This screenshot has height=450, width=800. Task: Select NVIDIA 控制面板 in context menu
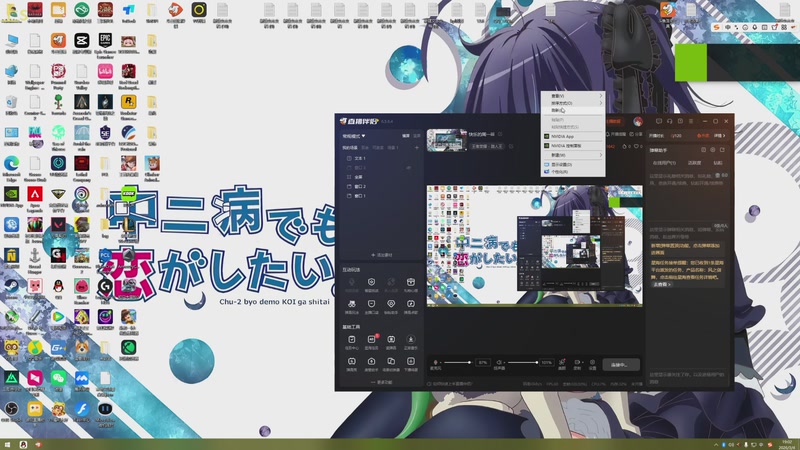point(573,145)
